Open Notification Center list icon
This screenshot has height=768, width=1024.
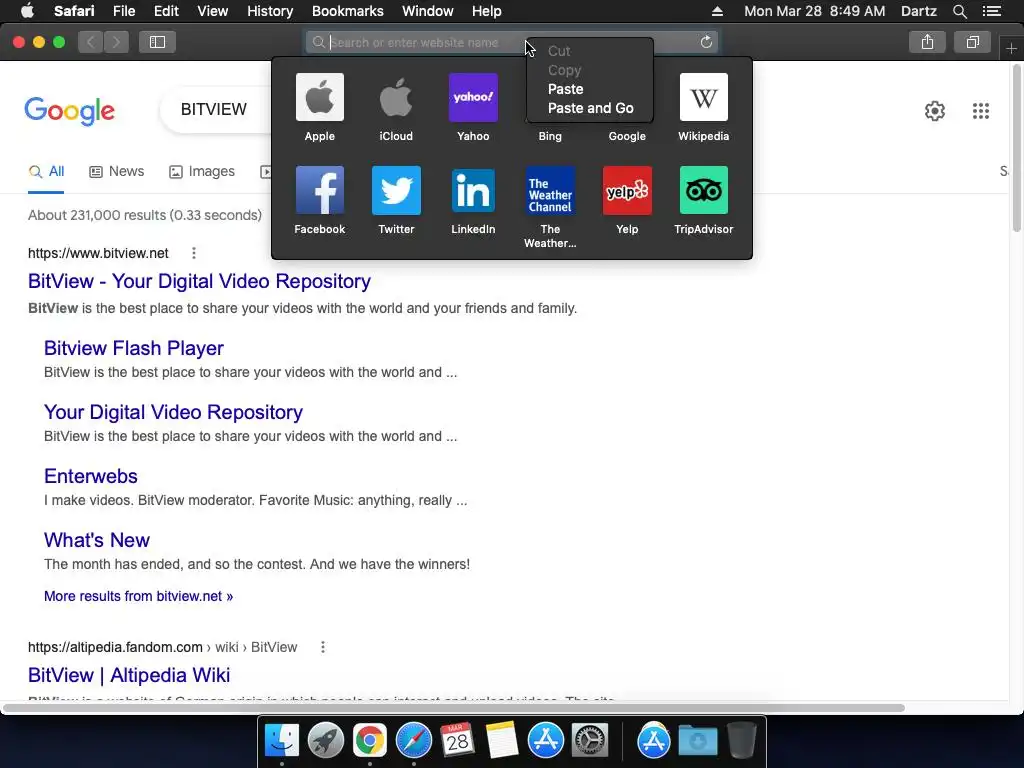[991, 11]
